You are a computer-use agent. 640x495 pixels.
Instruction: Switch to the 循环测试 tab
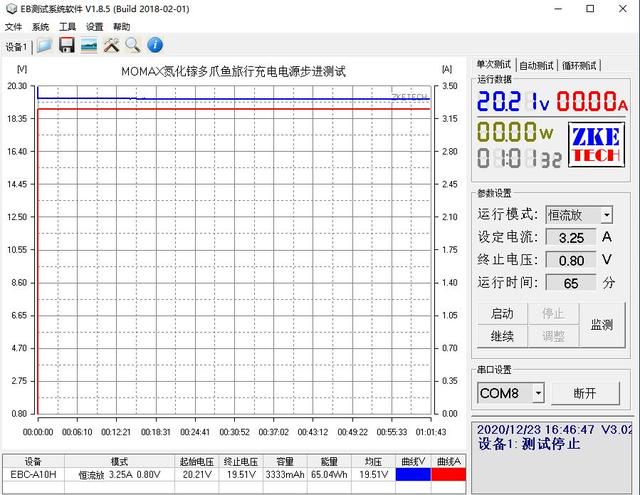[579, 65]
